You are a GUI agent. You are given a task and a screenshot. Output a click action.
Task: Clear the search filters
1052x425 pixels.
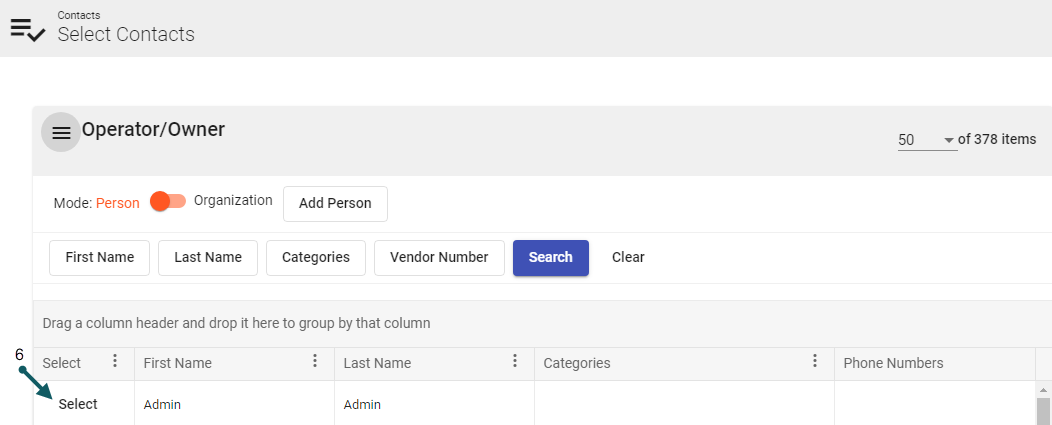628,257
